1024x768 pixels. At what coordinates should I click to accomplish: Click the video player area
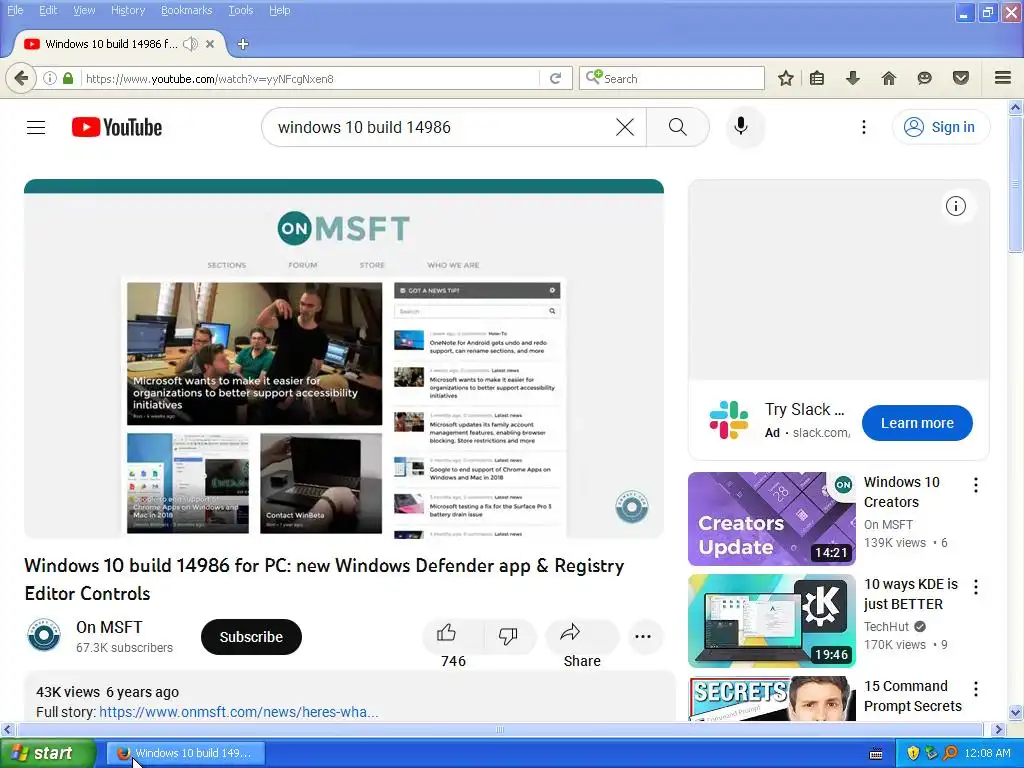click(344, 359)
